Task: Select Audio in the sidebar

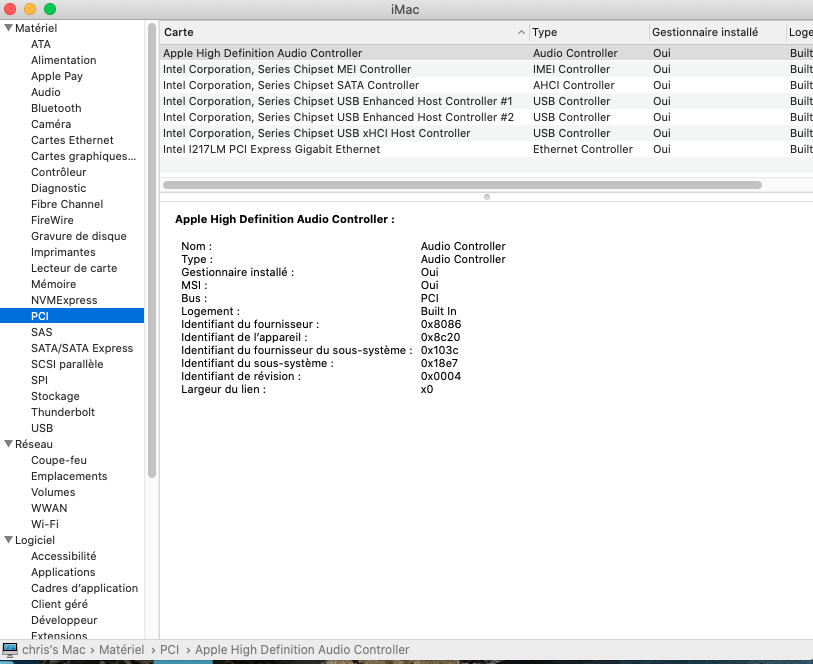Action: [46, 92]
